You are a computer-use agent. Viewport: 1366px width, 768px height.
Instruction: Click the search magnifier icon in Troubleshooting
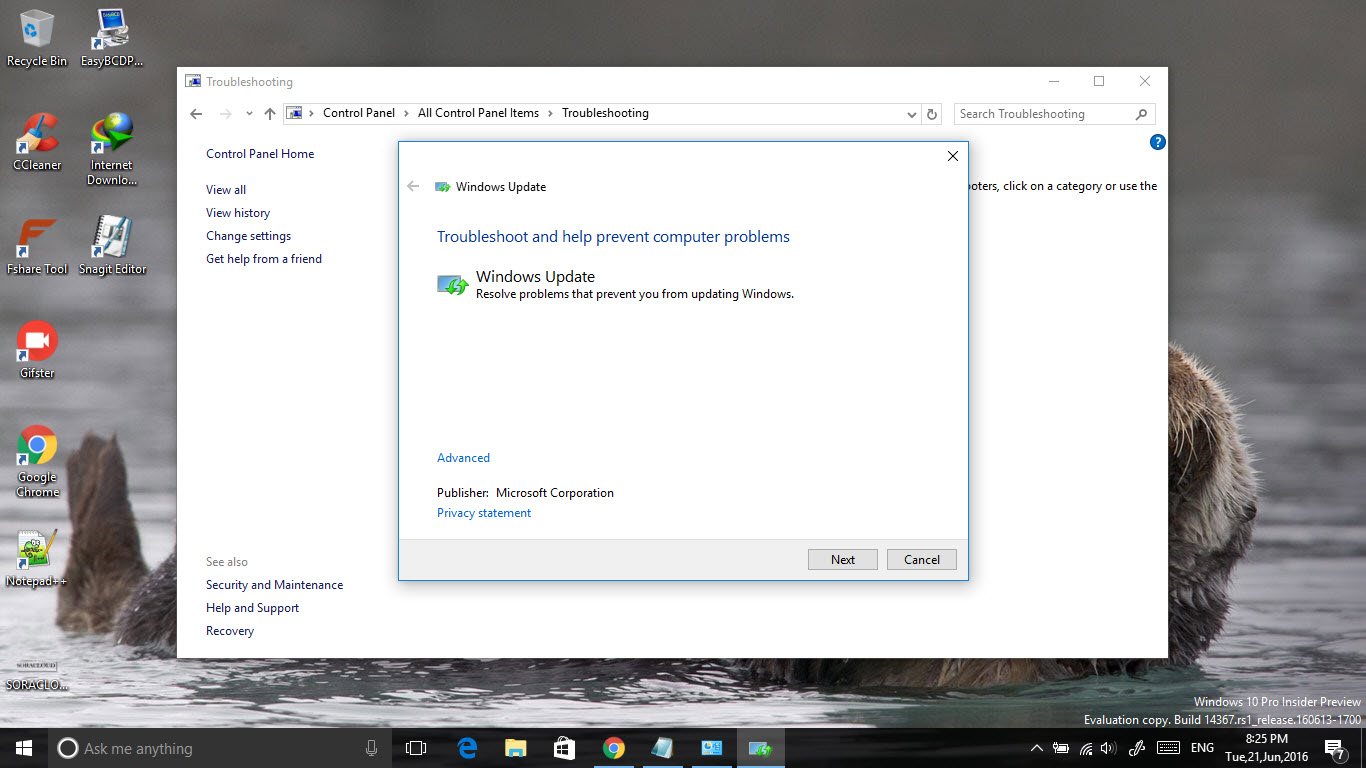[x=1142, y=114]
